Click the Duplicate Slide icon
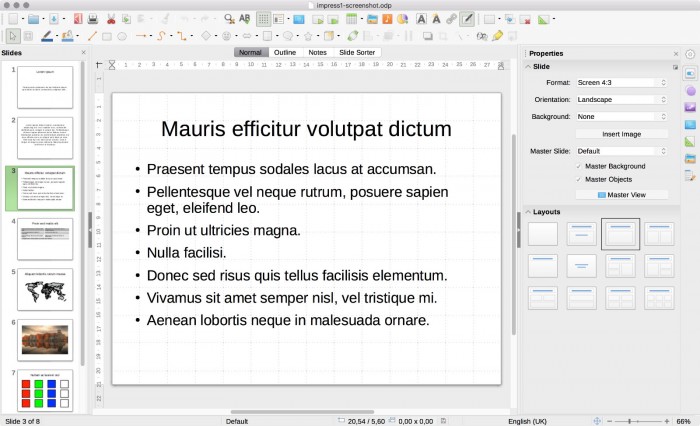The height and width of the screenshot is (426, 700). pyautogui.click(x=510, y=19)
